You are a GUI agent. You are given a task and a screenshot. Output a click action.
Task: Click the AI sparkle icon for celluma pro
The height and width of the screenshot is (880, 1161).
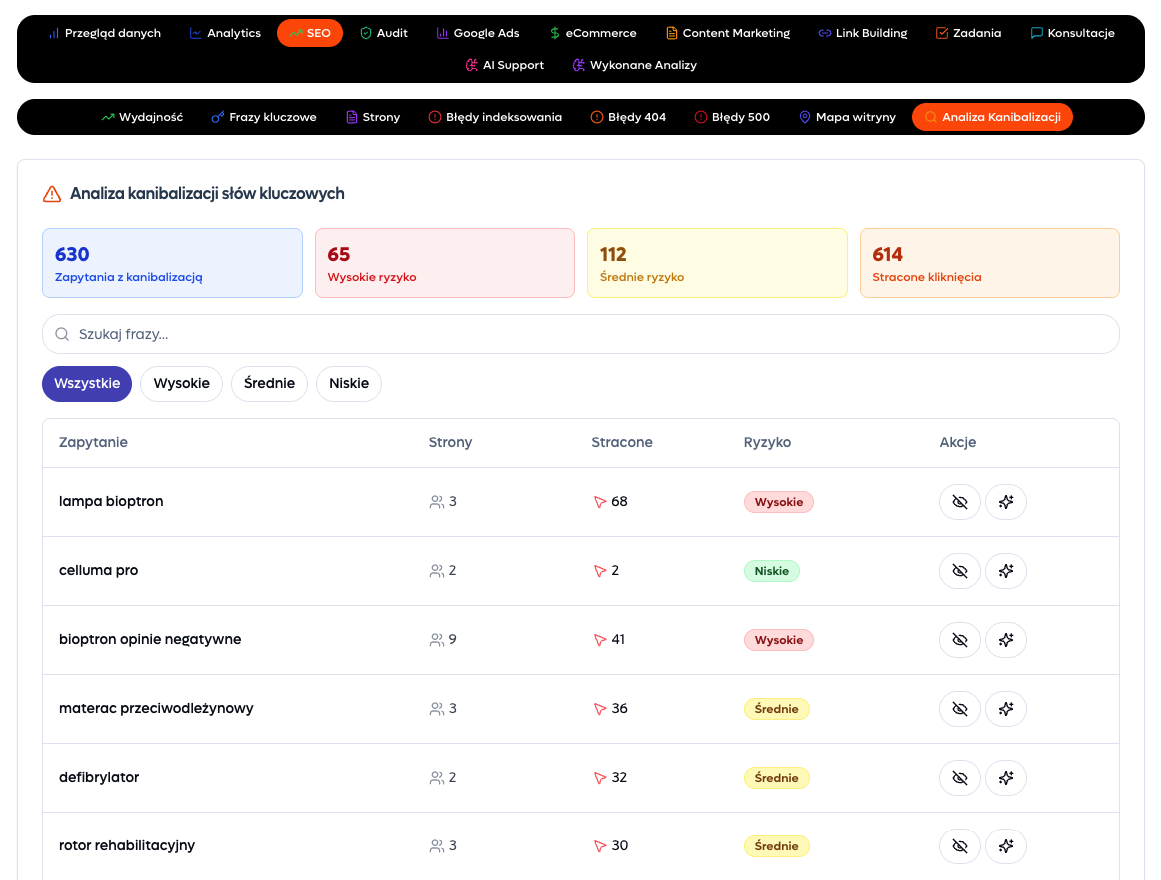tap(1006, 571)
